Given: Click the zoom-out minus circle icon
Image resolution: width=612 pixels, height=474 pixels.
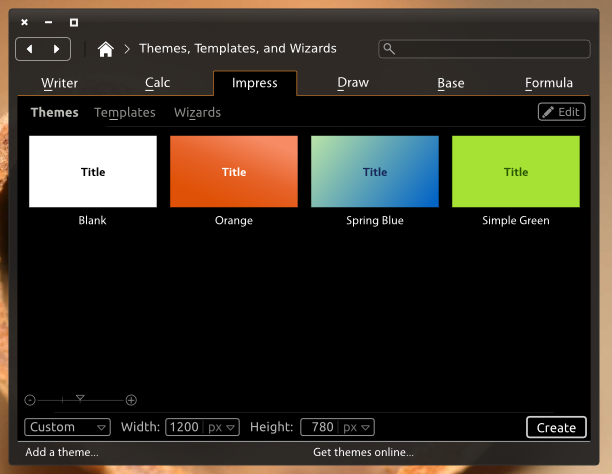Looking at the screenshot, I should coord(30,400).
